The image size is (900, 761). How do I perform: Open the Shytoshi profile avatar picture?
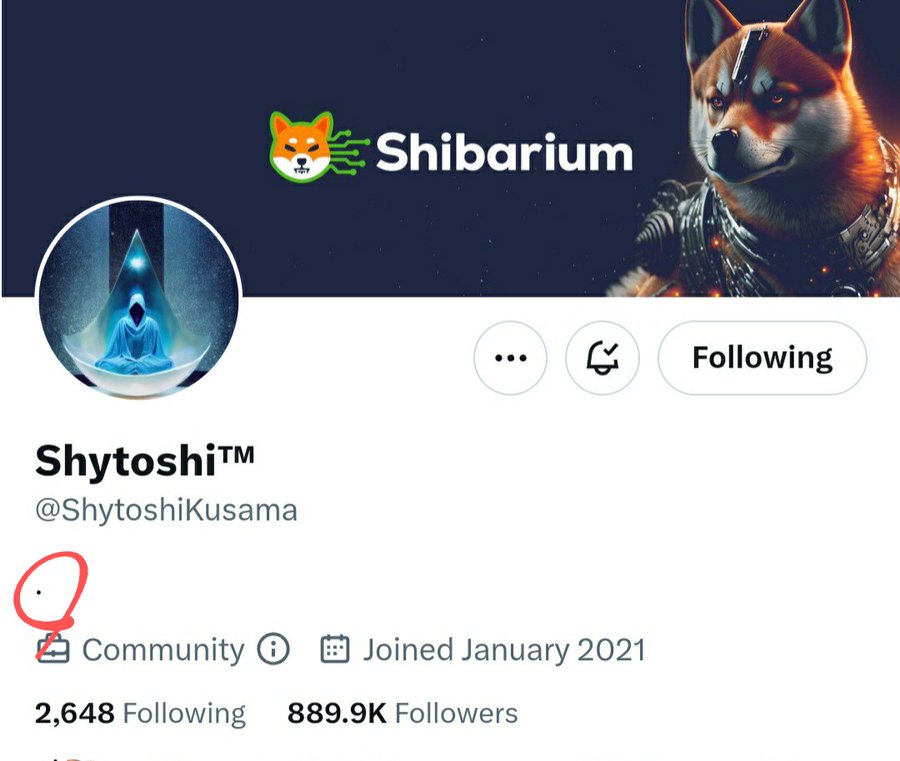click(x=138, y=298)
